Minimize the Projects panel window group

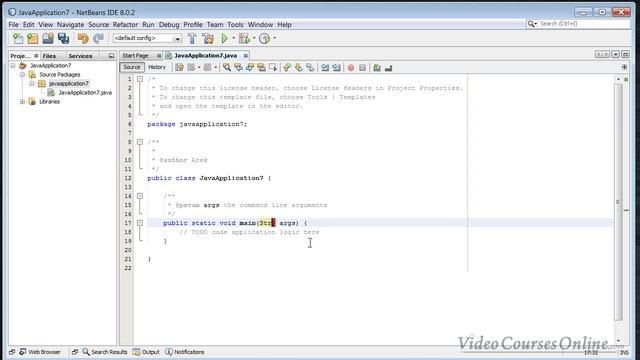(x=111, y=56)
